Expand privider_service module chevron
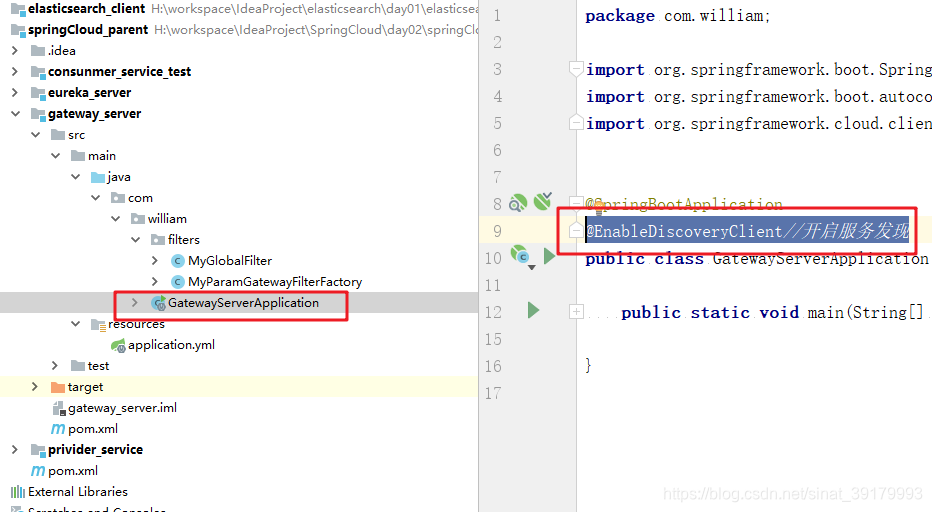This screenshot has height=512, width=932. click(15, 450)
